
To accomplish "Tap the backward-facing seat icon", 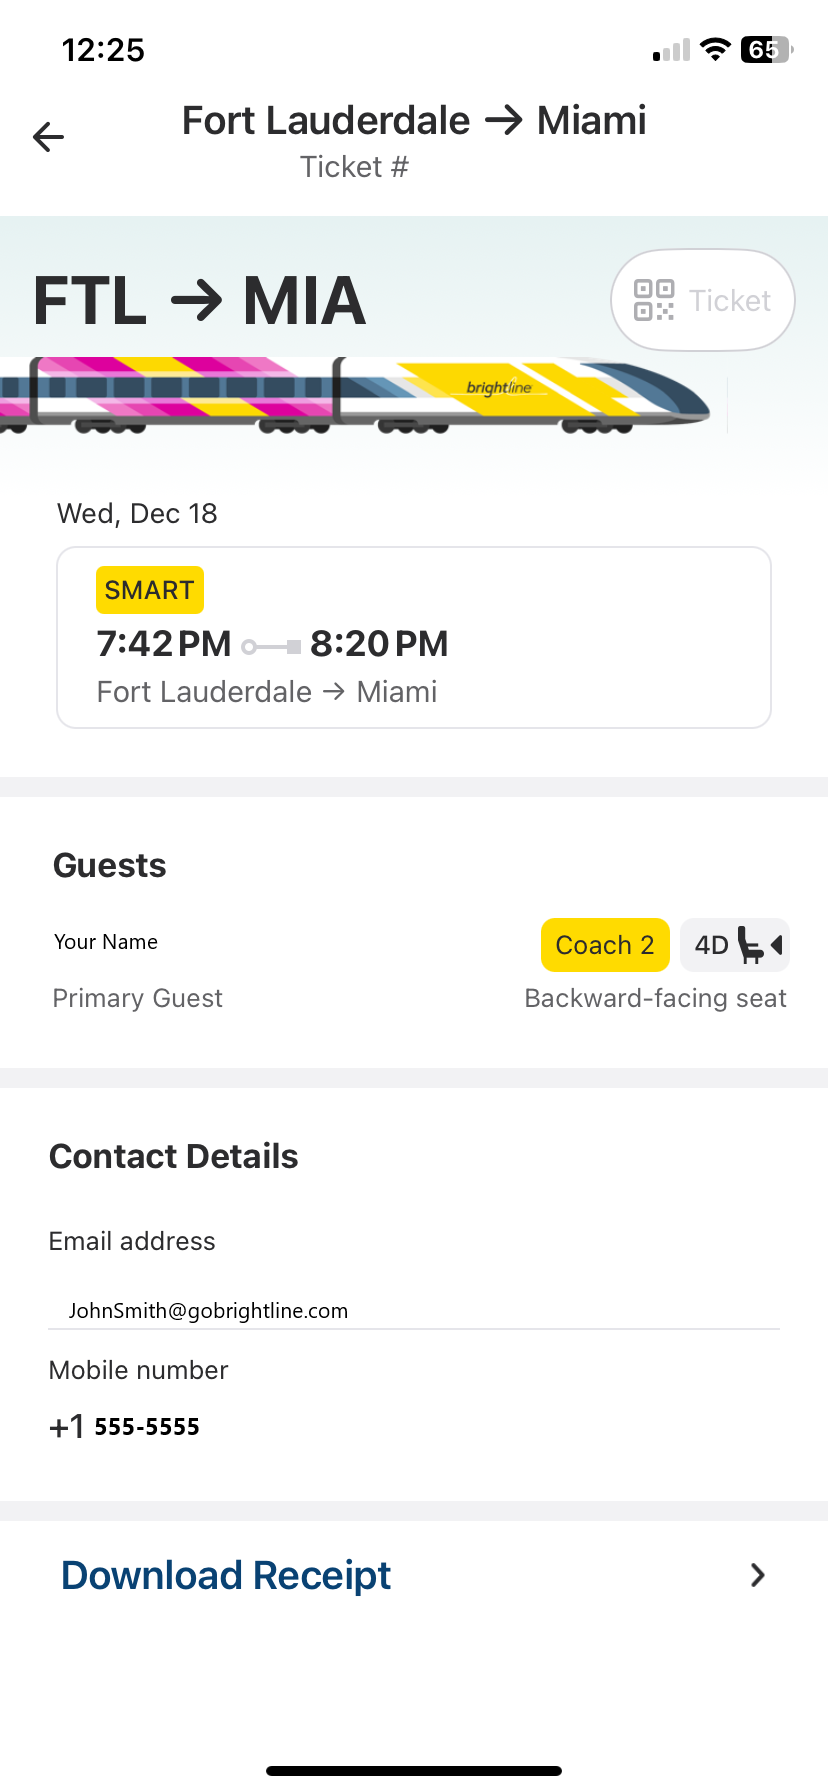I will [759, 945].
